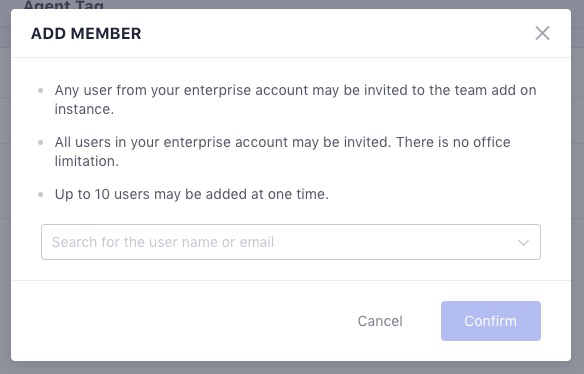Image resolution: width=584 pixels, height=374 pixels.
Task: Cancel adding a member
Action: click(380, 321)
